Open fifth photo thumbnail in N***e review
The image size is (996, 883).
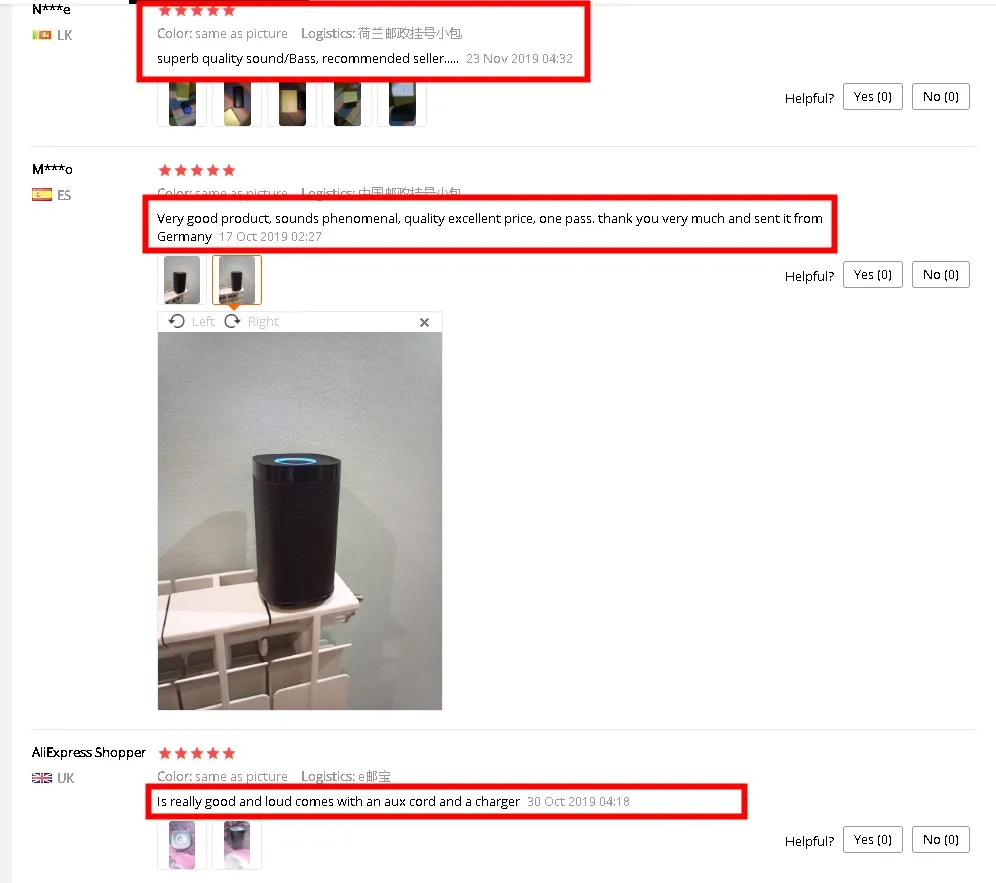click(x=402, y=104)
